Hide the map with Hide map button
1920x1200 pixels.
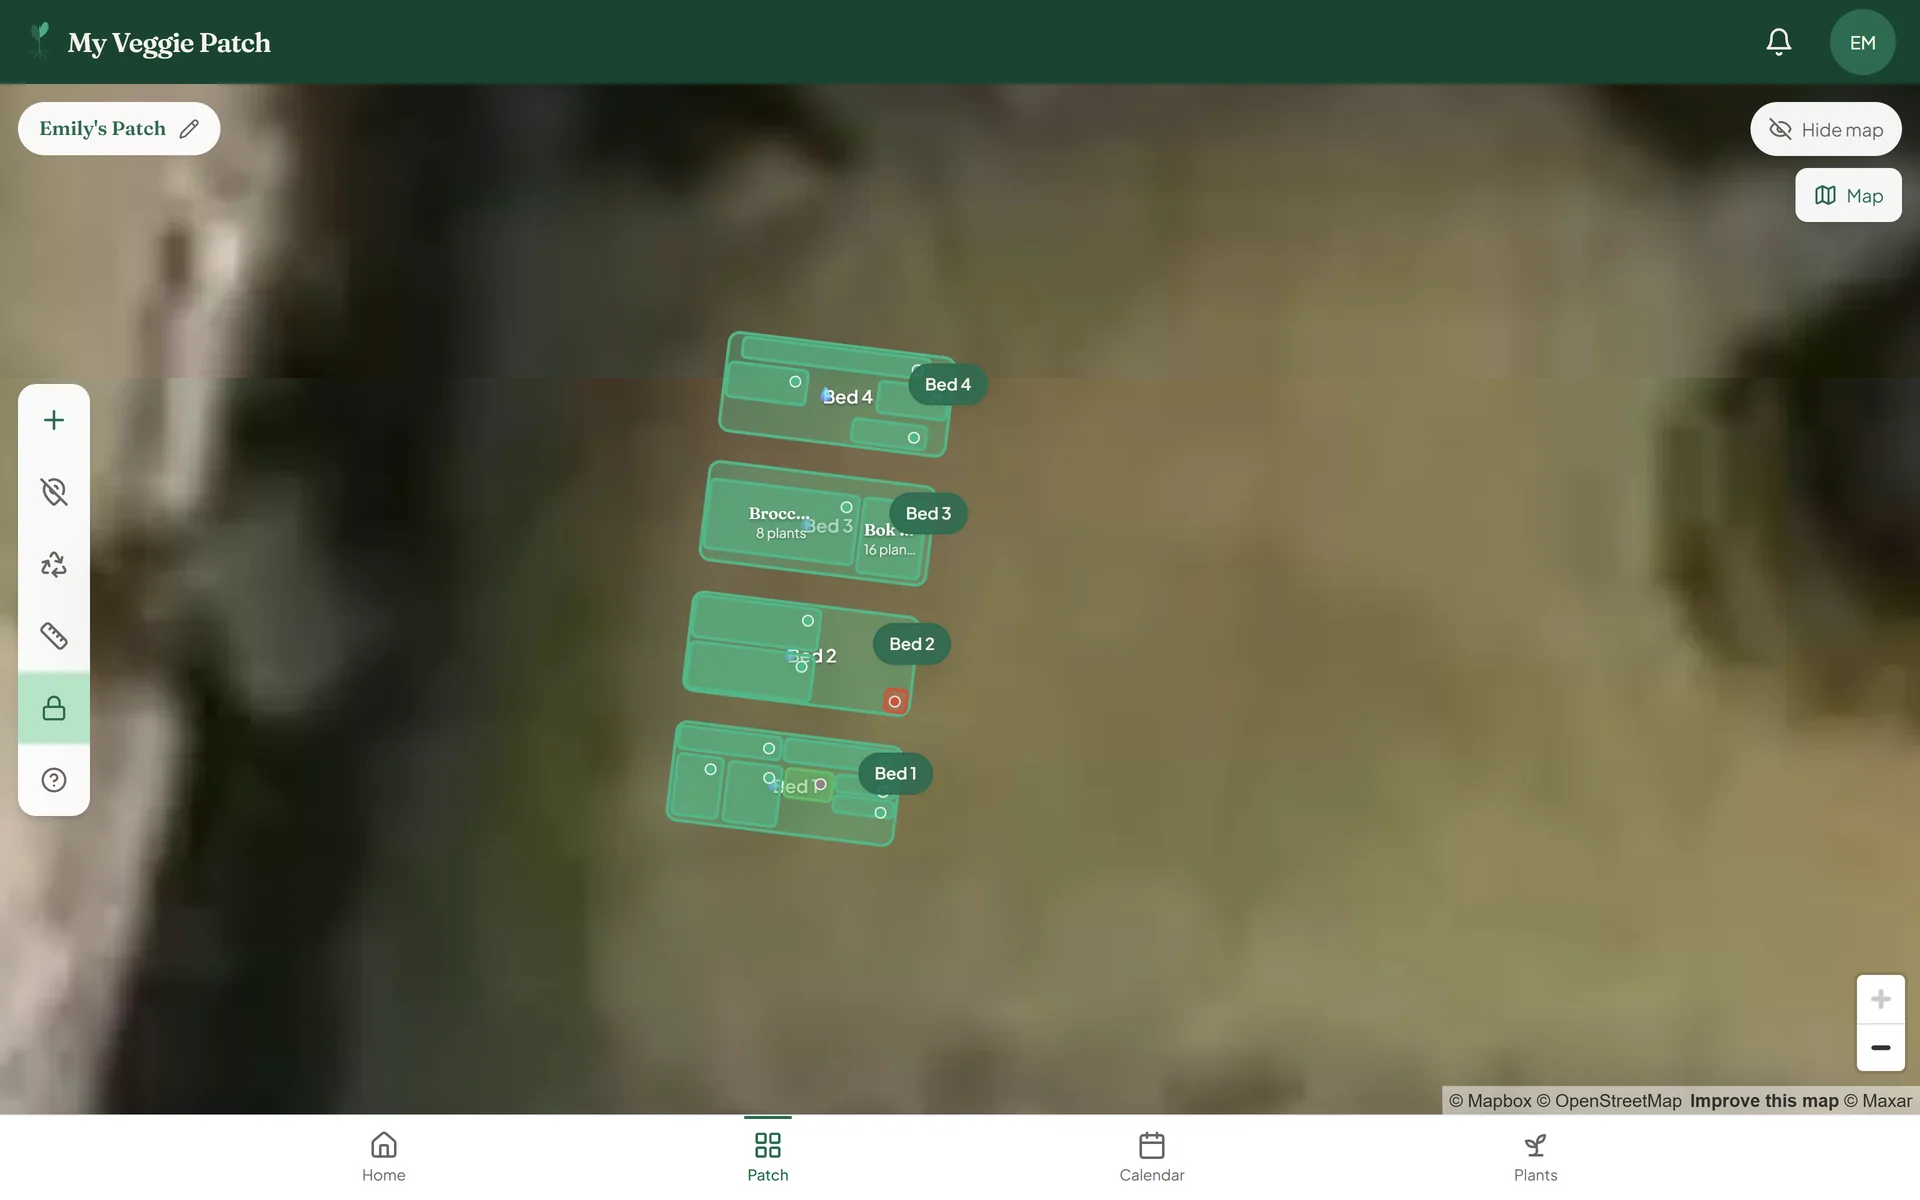1825,129
